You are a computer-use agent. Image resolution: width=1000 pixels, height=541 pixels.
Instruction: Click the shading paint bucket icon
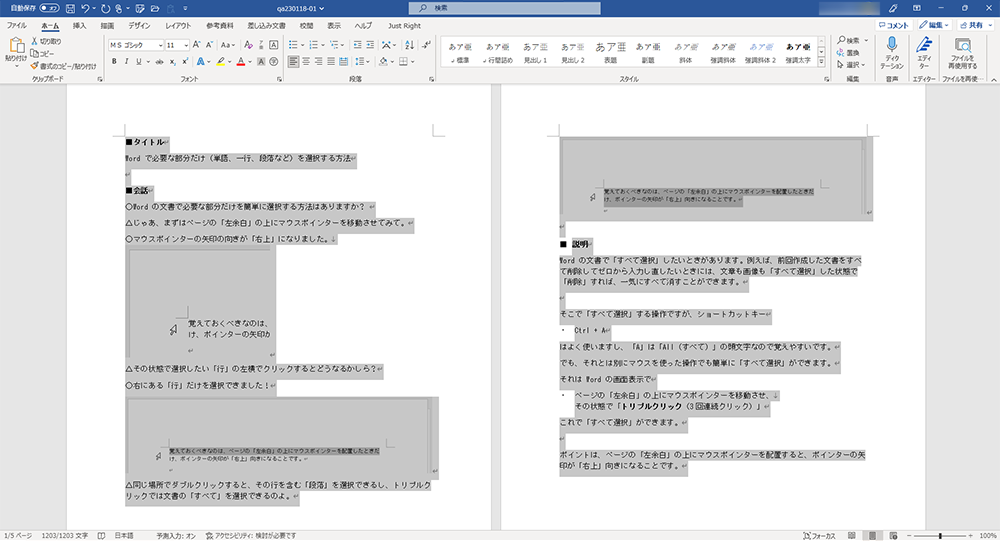pos(383,61)
